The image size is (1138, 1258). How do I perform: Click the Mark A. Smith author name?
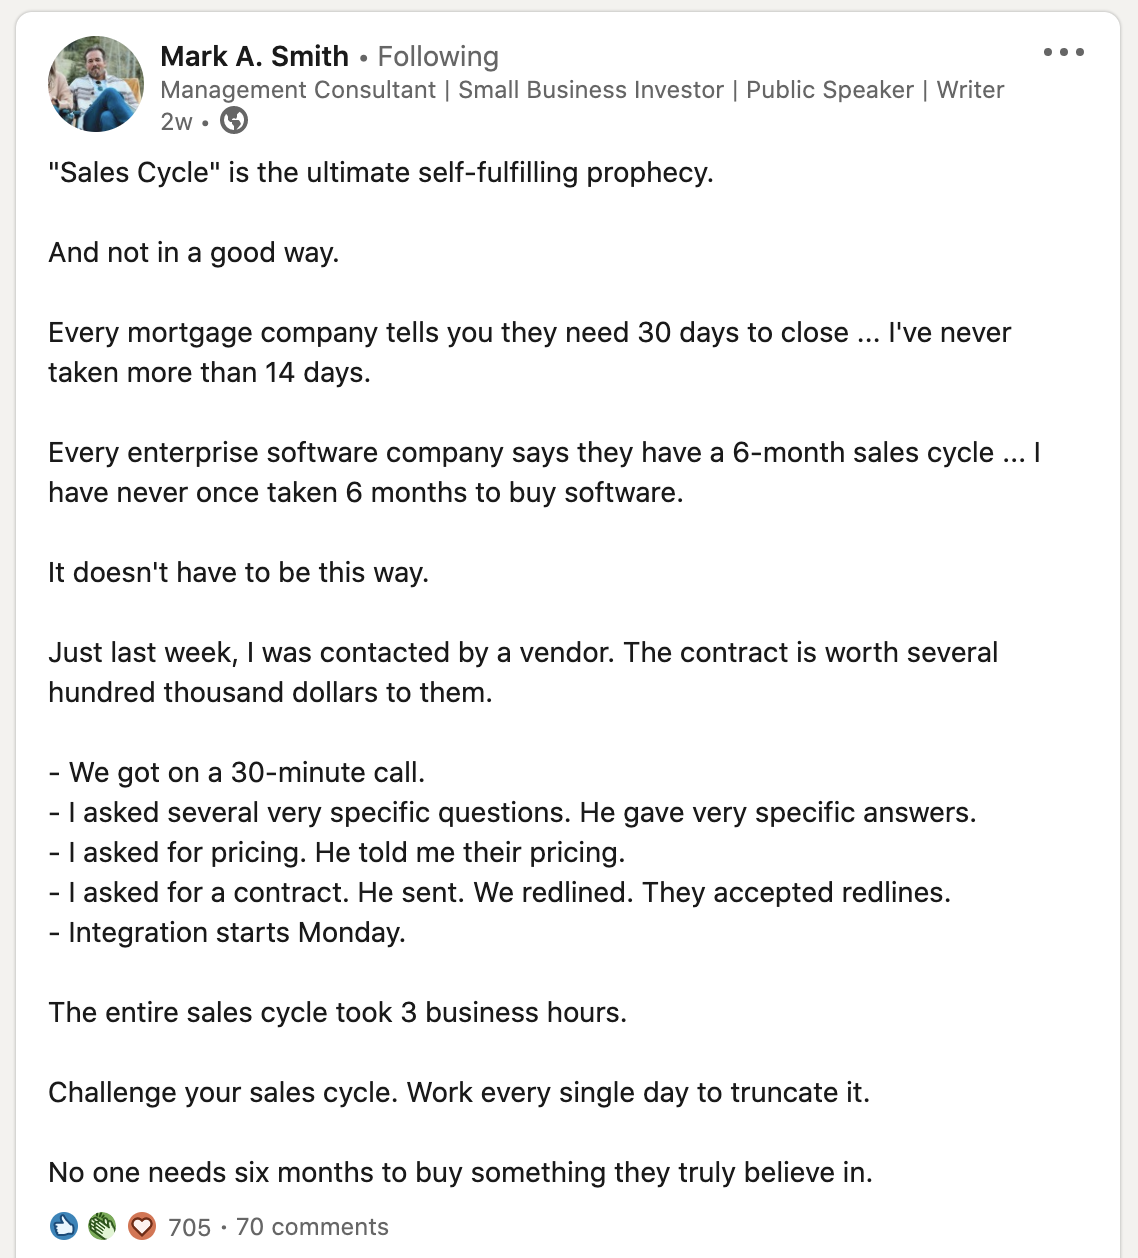254,56
